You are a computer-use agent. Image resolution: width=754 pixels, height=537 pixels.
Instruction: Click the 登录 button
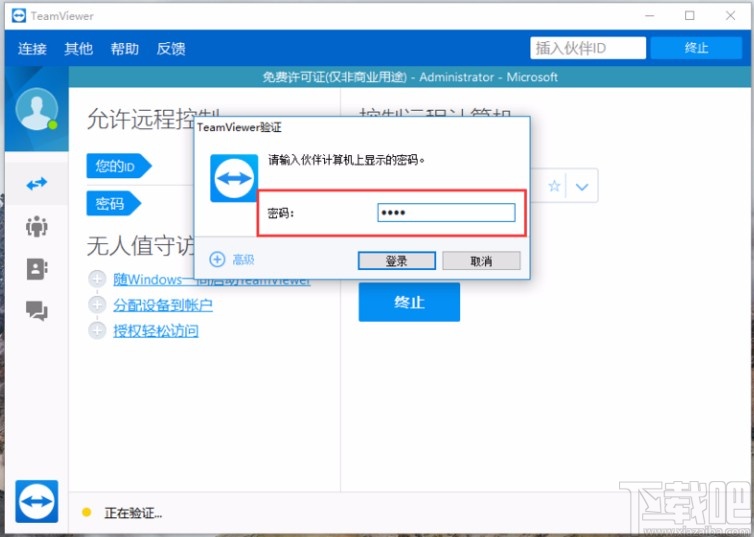397,261
